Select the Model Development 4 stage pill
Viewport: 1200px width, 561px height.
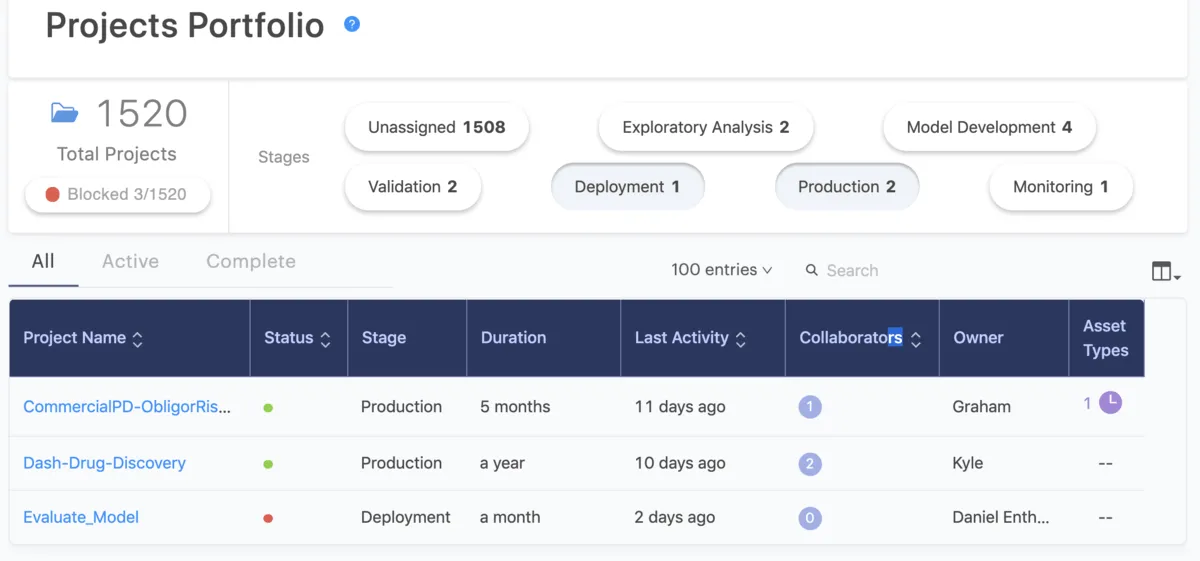pyautogui.click(x=989, y=128)
